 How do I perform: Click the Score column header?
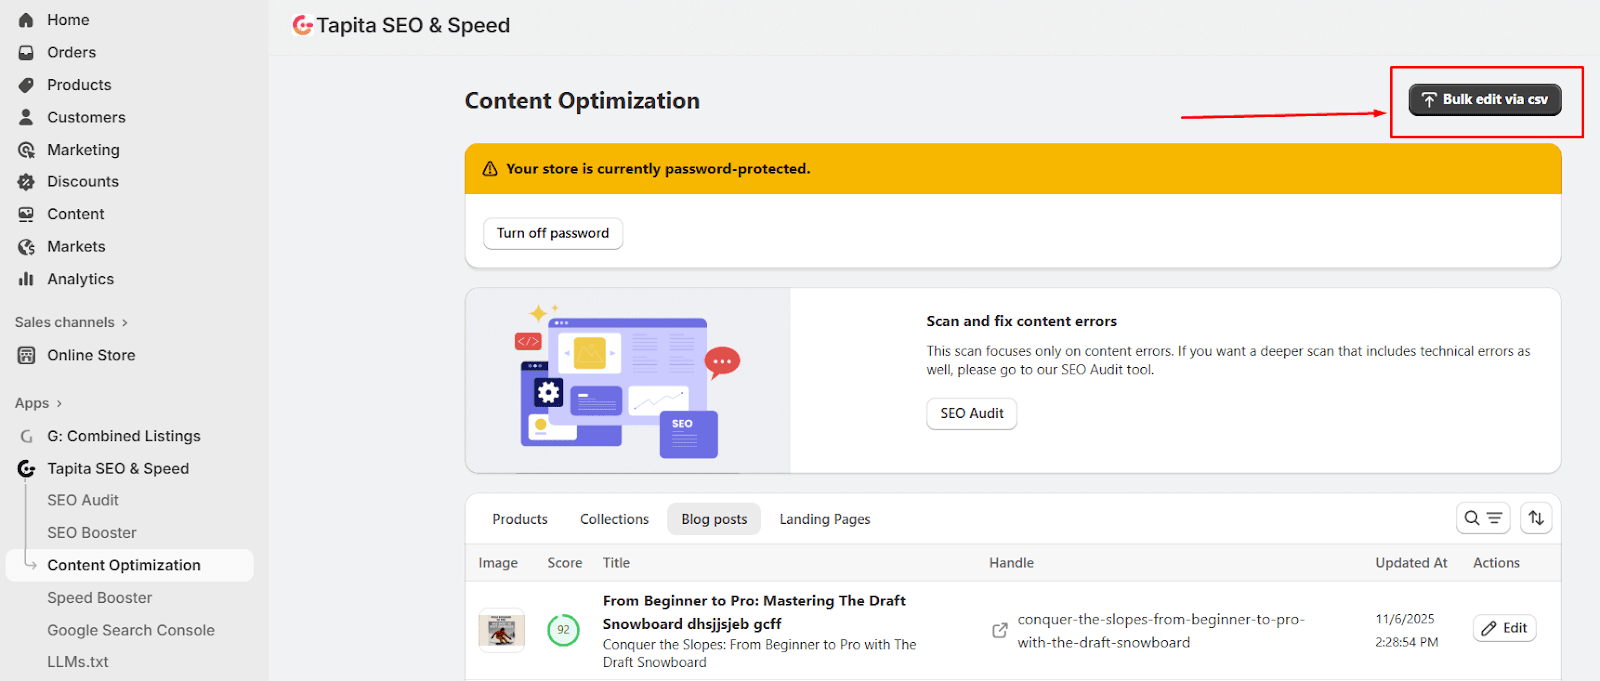(x=565, y=563)
